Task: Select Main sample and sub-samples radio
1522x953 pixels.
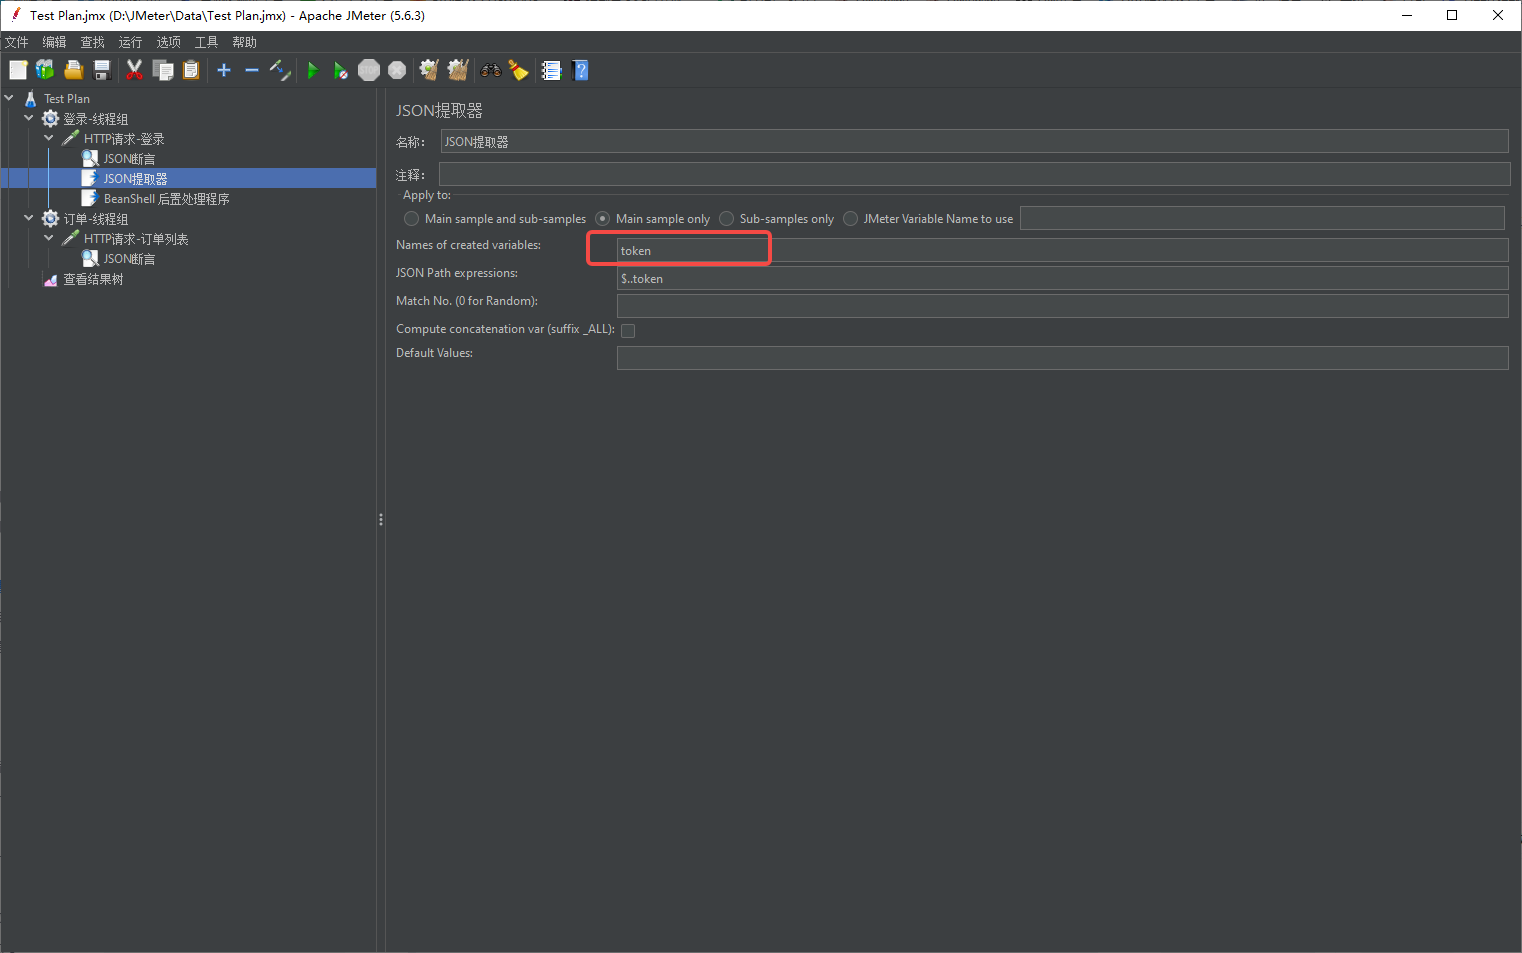Action: [411, 218]
